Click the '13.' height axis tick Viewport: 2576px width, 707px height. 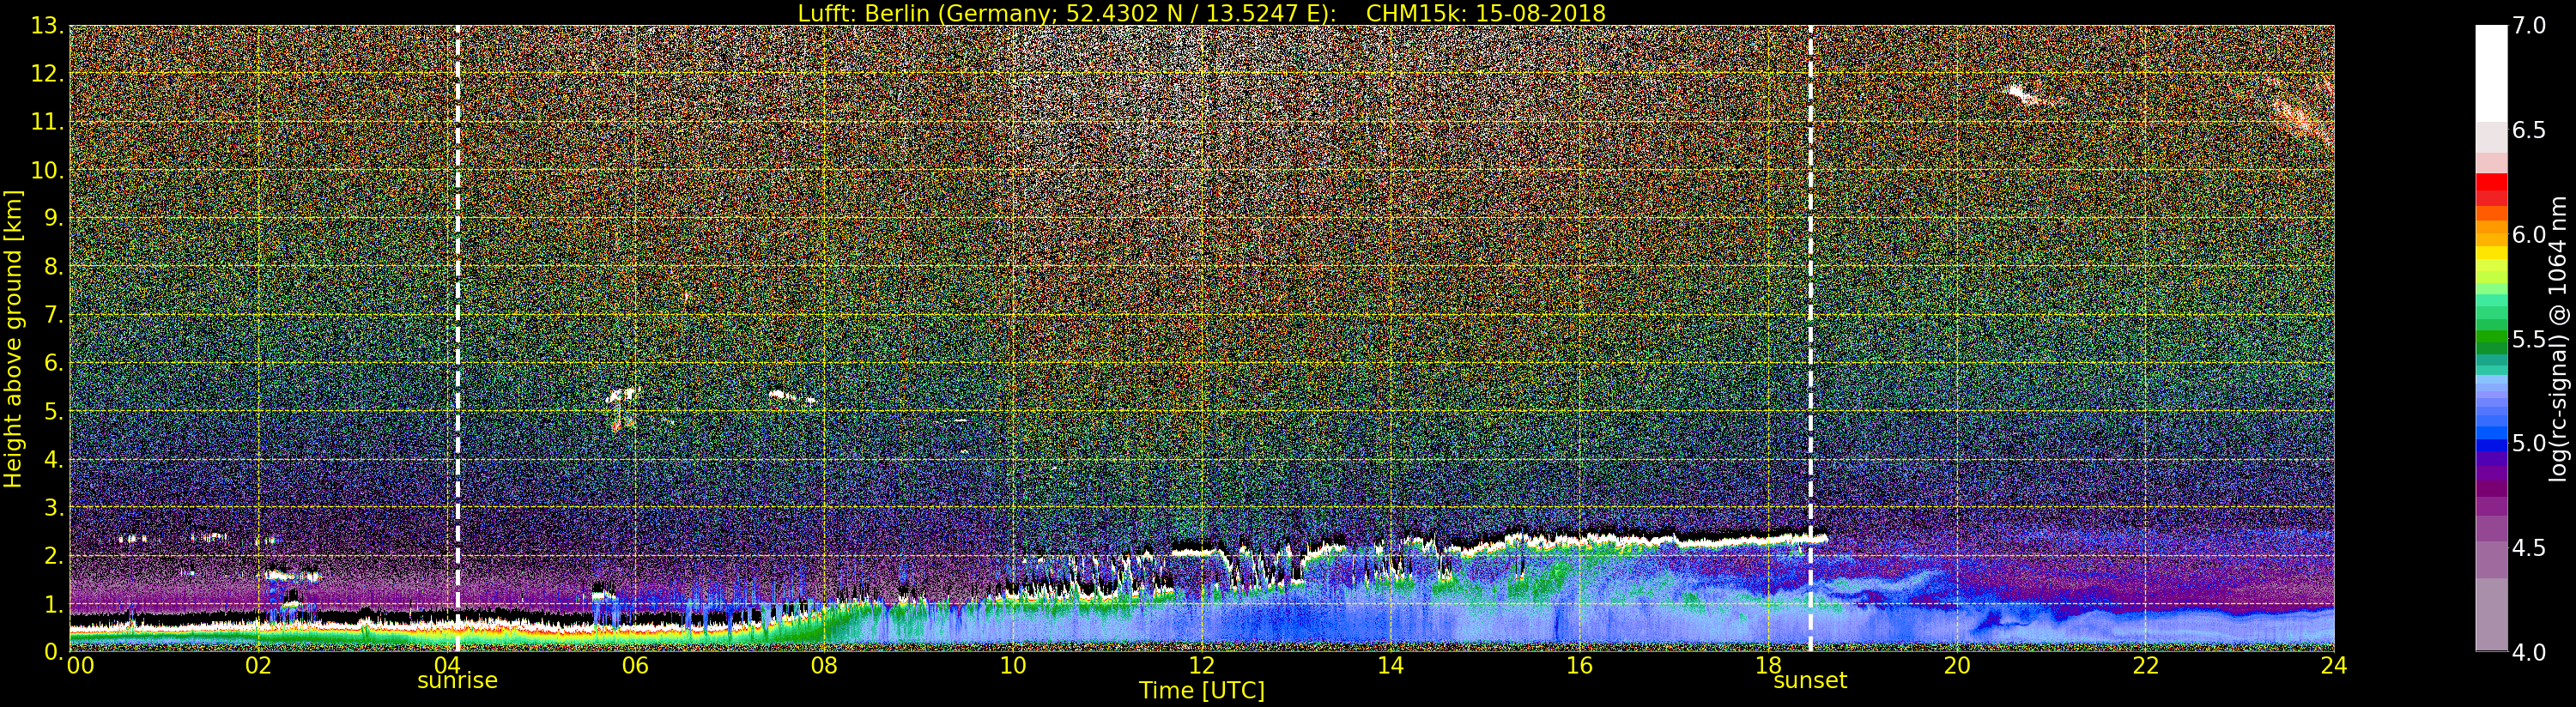(x=47, y=26)
